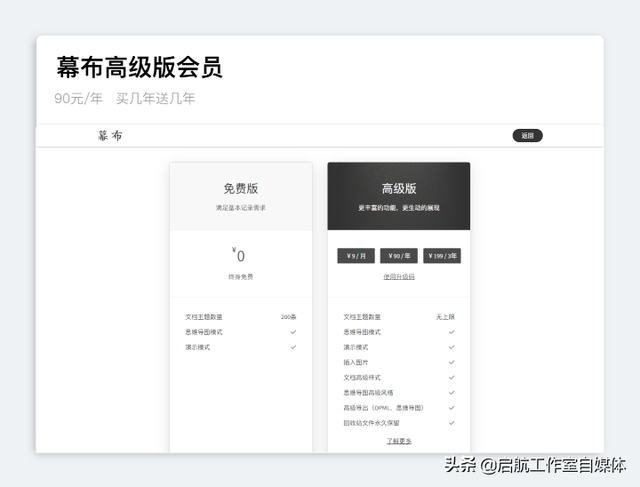Click the 200条 document limit value
Image resolution: width=640 pixels, height=487 pixels.
(288, 317)
